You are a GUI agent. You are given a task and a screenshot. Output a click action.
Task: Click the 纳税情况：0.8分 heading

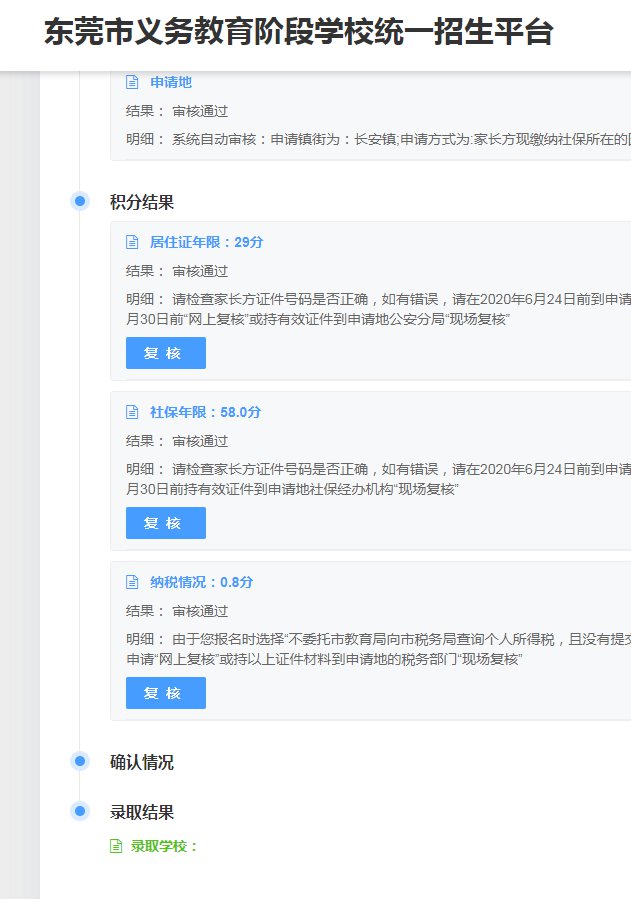point(201,582)
